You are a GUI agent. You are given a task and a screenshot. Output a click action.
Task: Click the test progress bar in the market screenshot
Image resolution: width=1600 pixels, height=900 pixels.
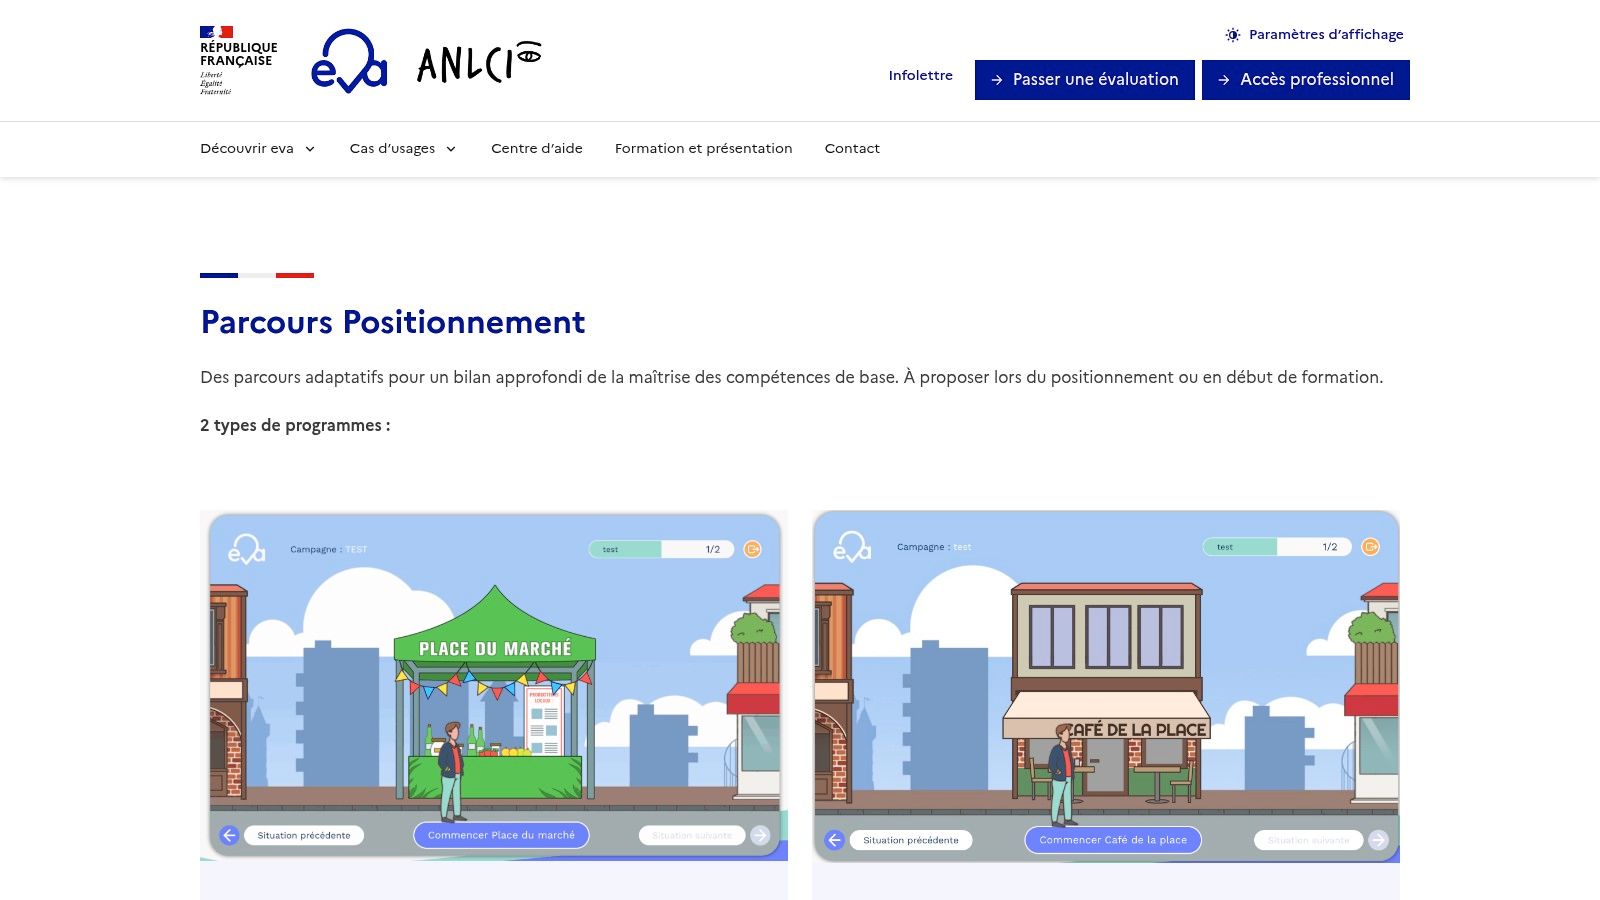pos(661,549)
